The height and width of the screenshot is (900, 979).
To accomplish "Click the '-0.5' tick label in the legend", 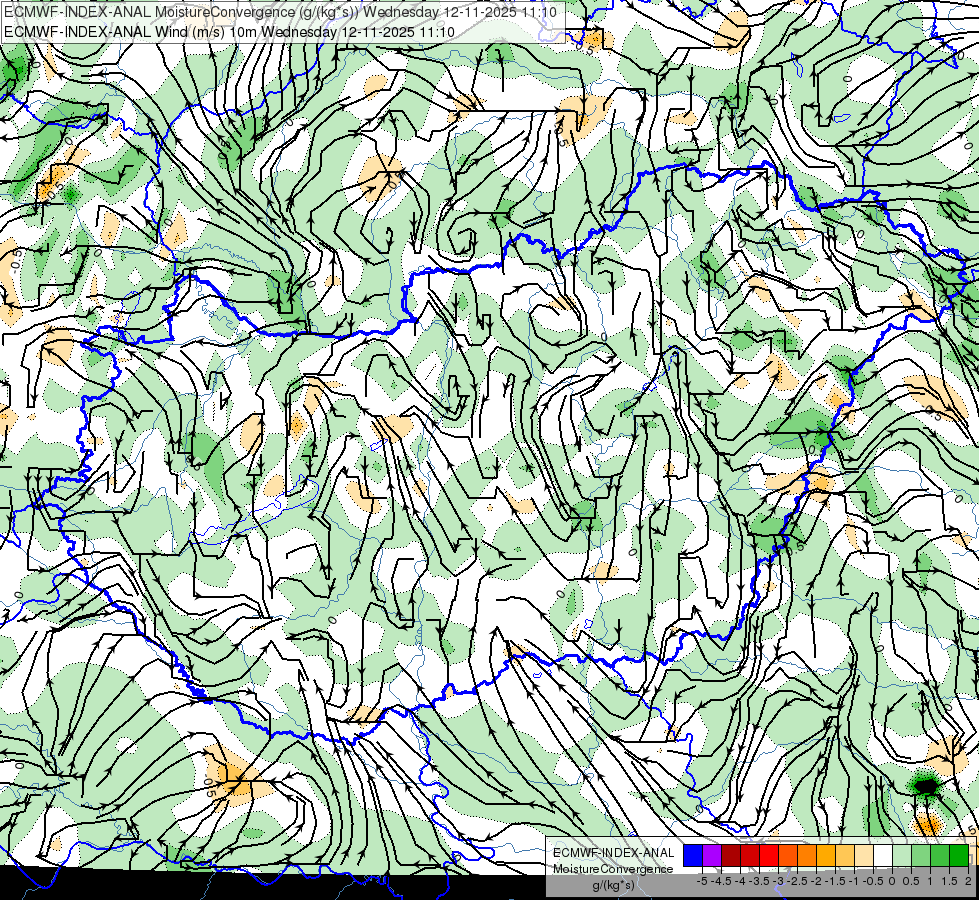I will click(x=873, y=881).
